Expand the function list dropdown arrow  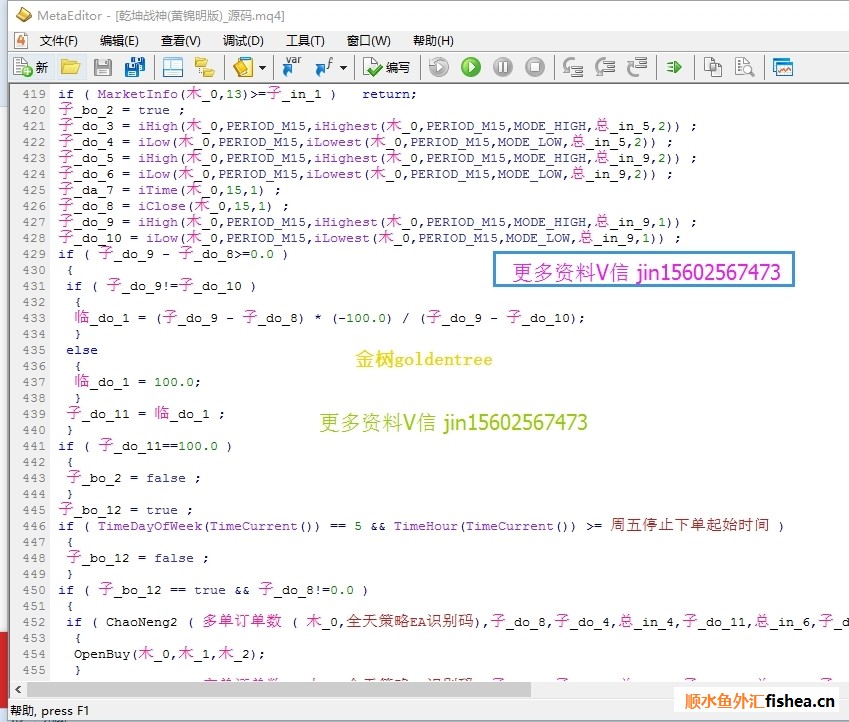tap(343, 67)
